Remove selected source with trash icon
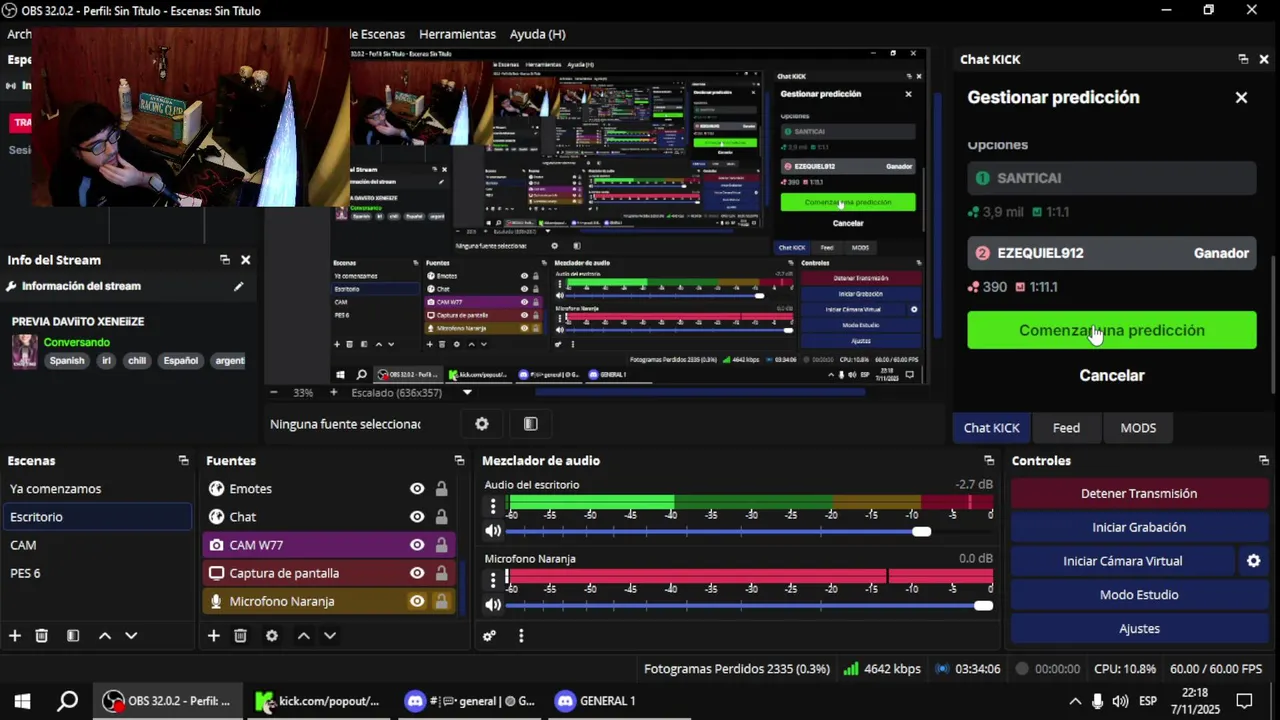Screen dimensions: 1280x720 click(x=240, y=636)
